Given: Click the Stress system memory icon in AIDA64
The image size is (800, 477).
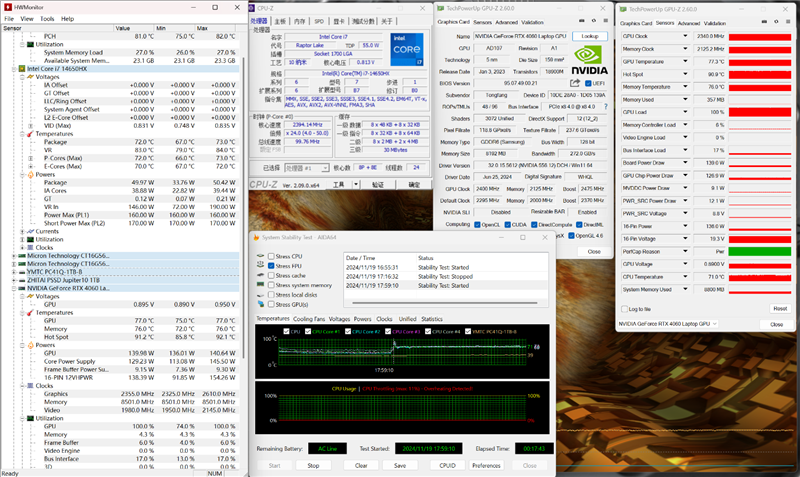Looking at the screenshot, I should click(x=261, y=285).
